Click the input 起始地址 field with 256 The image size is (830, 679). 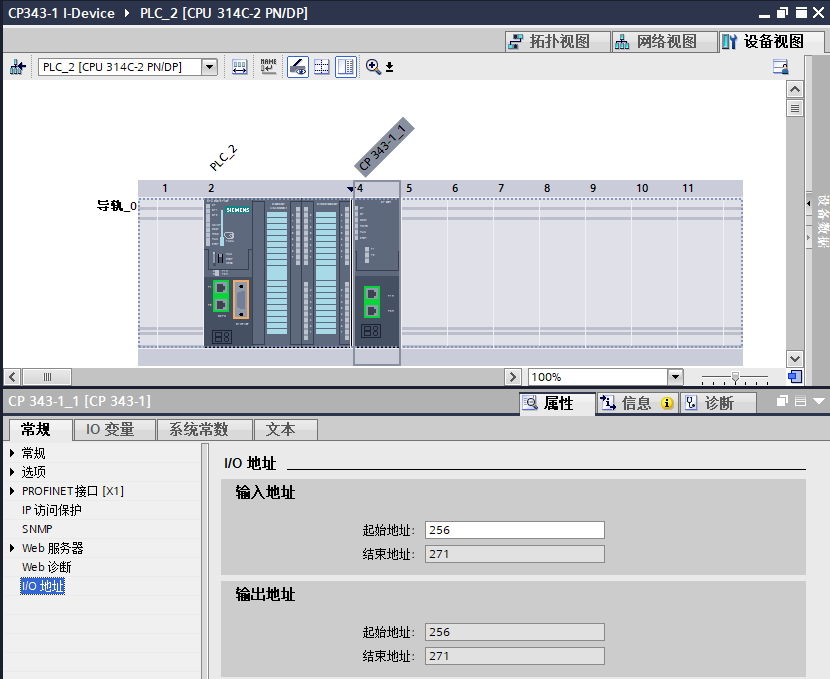(x=515, y=530)
